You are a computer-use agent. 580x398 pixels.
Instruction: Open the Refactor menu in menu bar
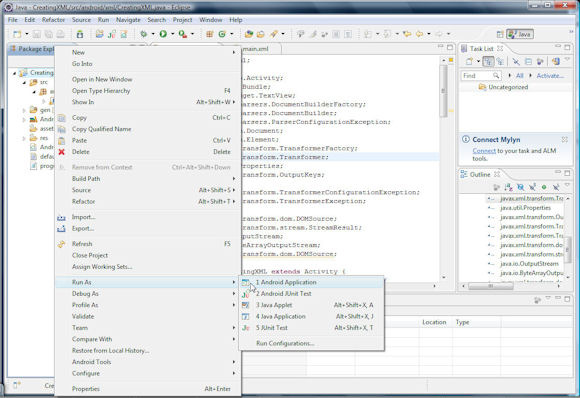53,20
